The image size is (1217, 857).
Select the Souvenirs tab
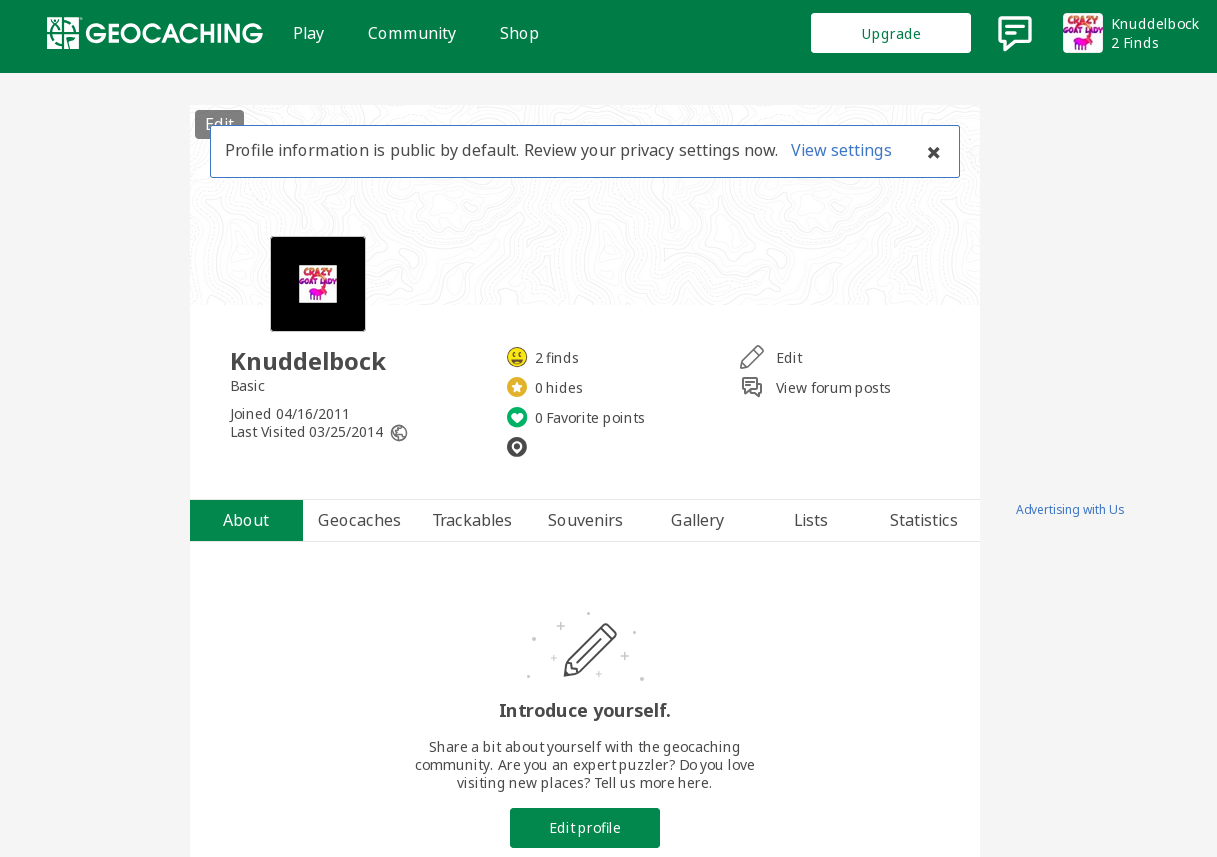(585, 520)
